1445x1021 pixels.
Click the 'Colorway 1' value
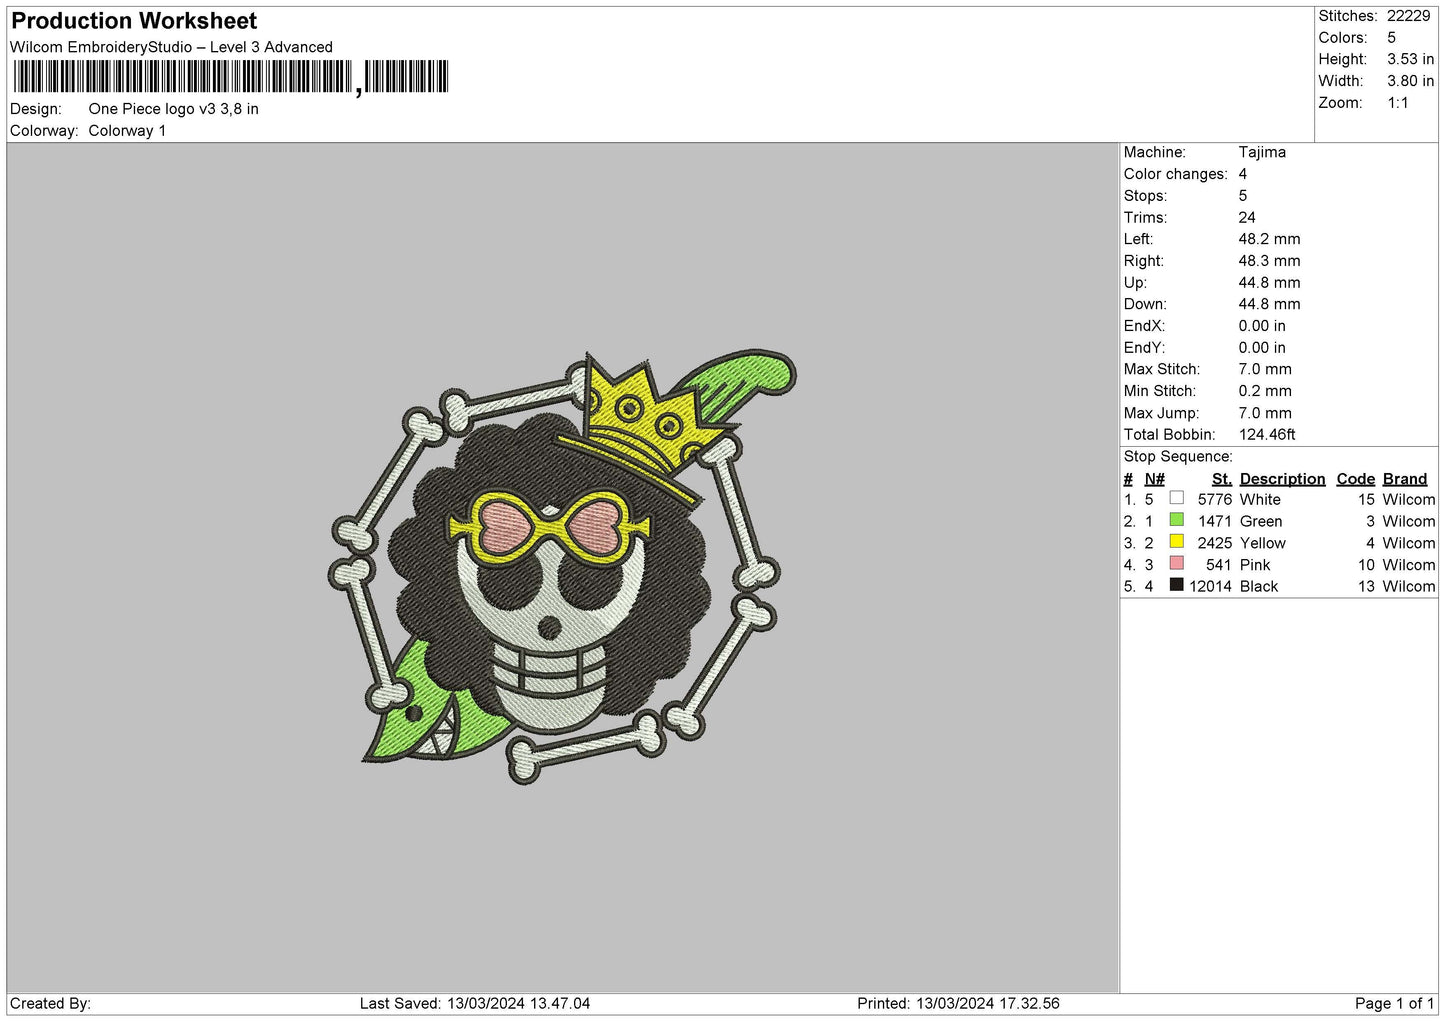pos(127,131)
